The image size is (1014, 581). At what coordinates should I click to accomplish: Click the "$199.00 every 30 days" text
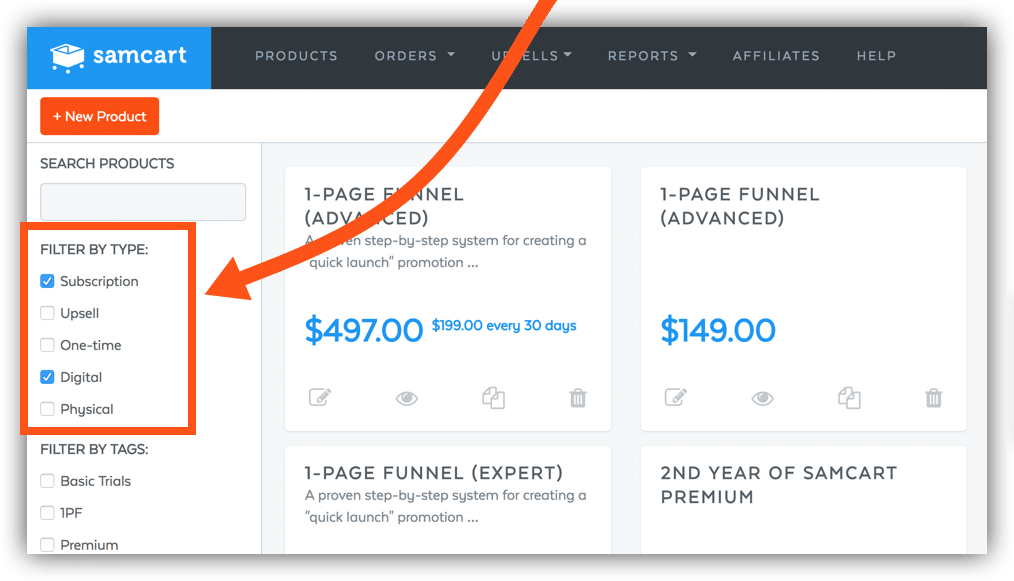(504, 325)
